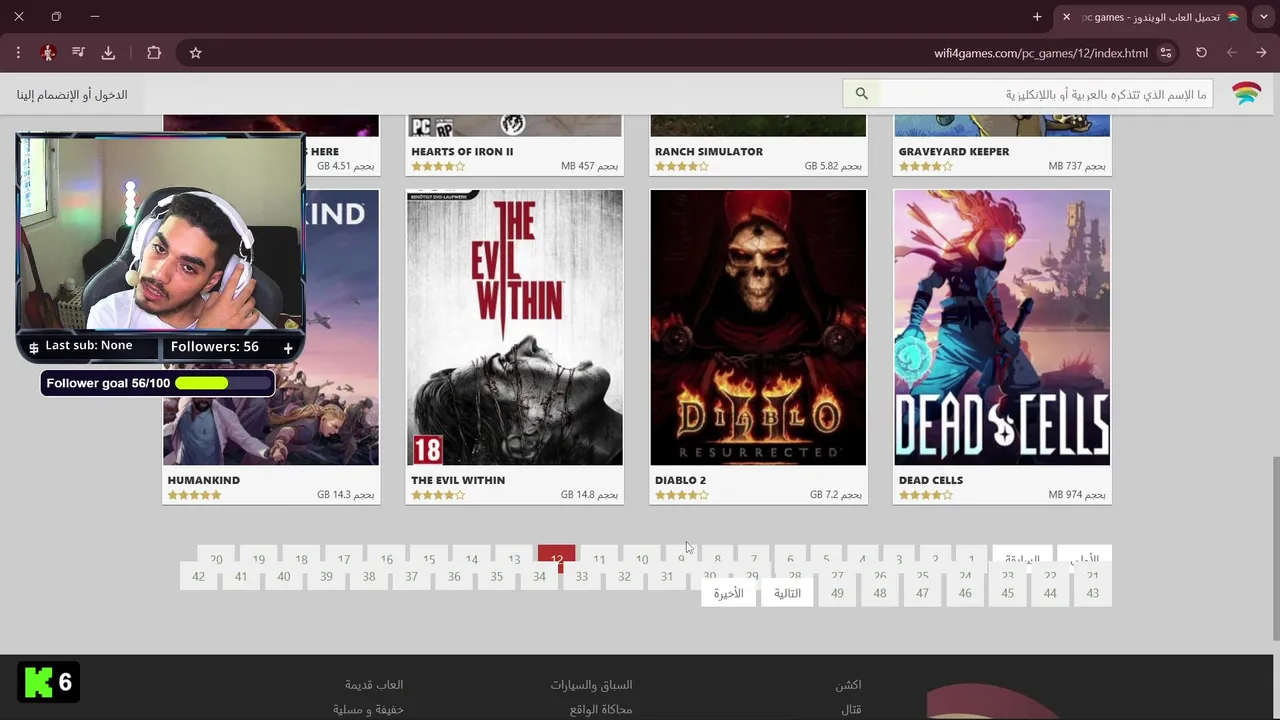Go to page 43 in pagination
The height and width of the screenshot is (720, 1280).
(x=1092, y=593)
